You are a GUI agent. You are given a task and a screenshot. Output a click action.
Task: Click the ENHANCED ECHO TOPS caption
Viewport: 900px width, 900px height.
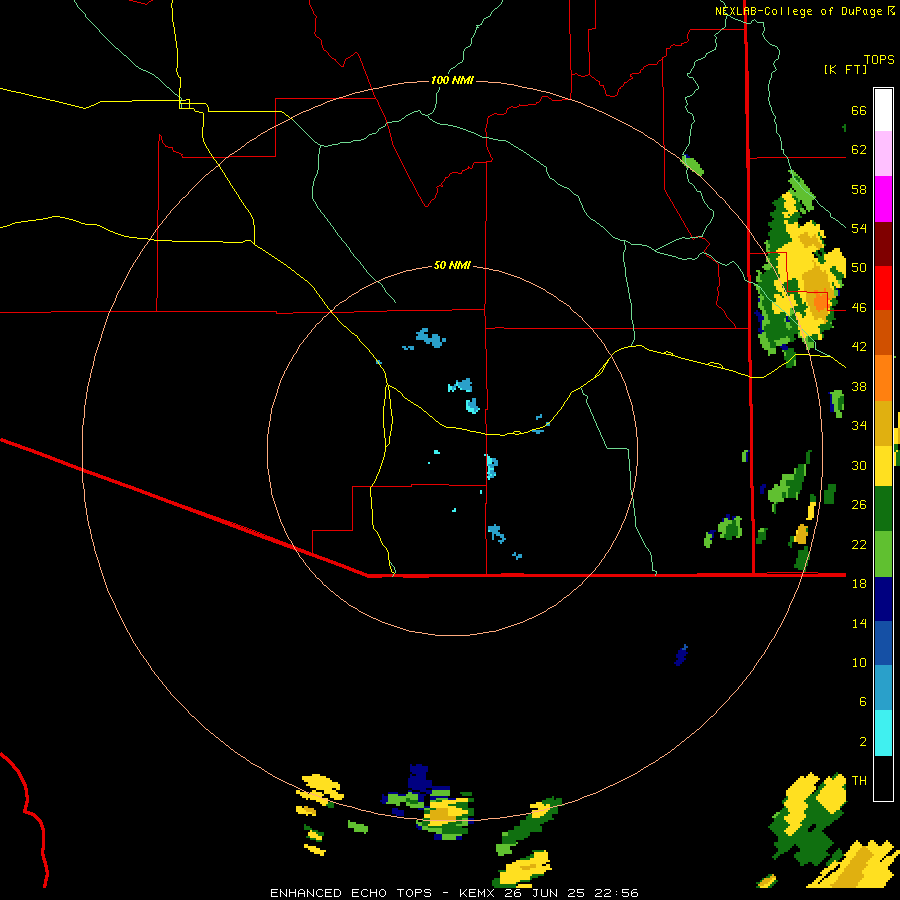pos(351,893)
